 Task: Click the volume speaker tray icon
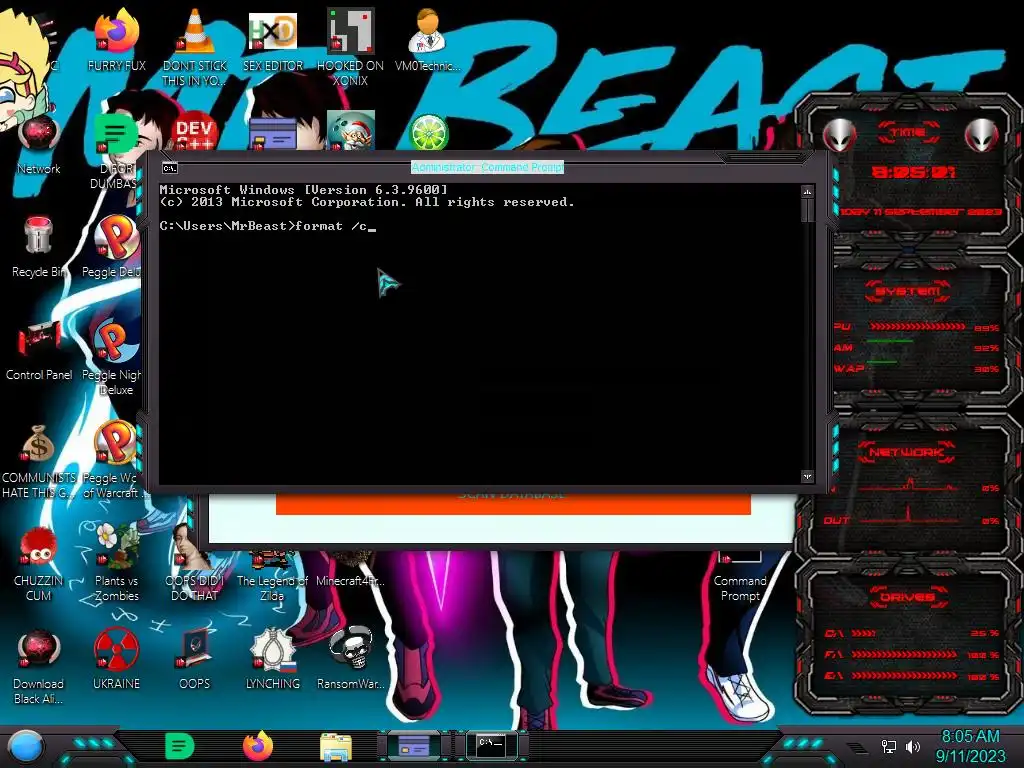click(913, 746)
